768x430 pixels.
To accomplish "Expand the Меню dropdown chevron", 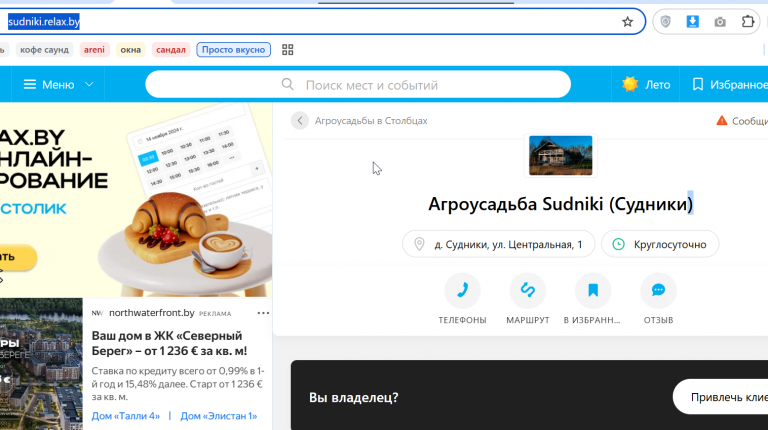I will [x=89, y=84].
